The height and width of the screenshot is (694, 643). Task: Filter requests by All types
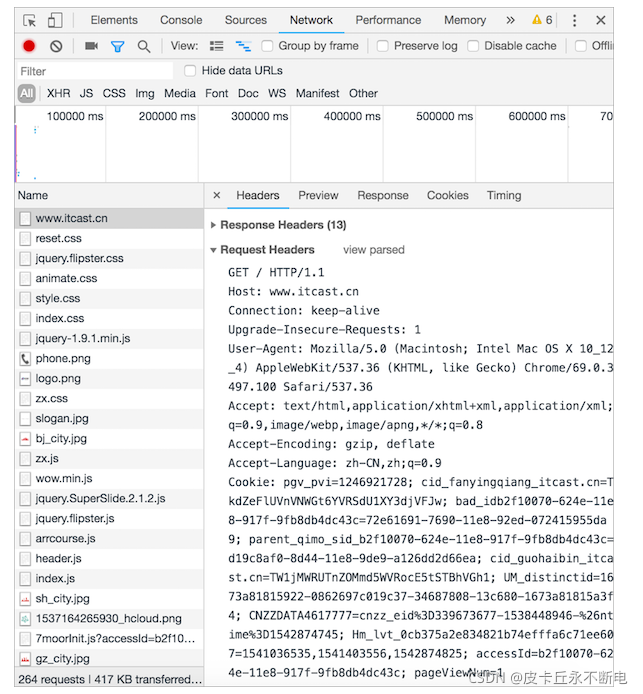27,93
